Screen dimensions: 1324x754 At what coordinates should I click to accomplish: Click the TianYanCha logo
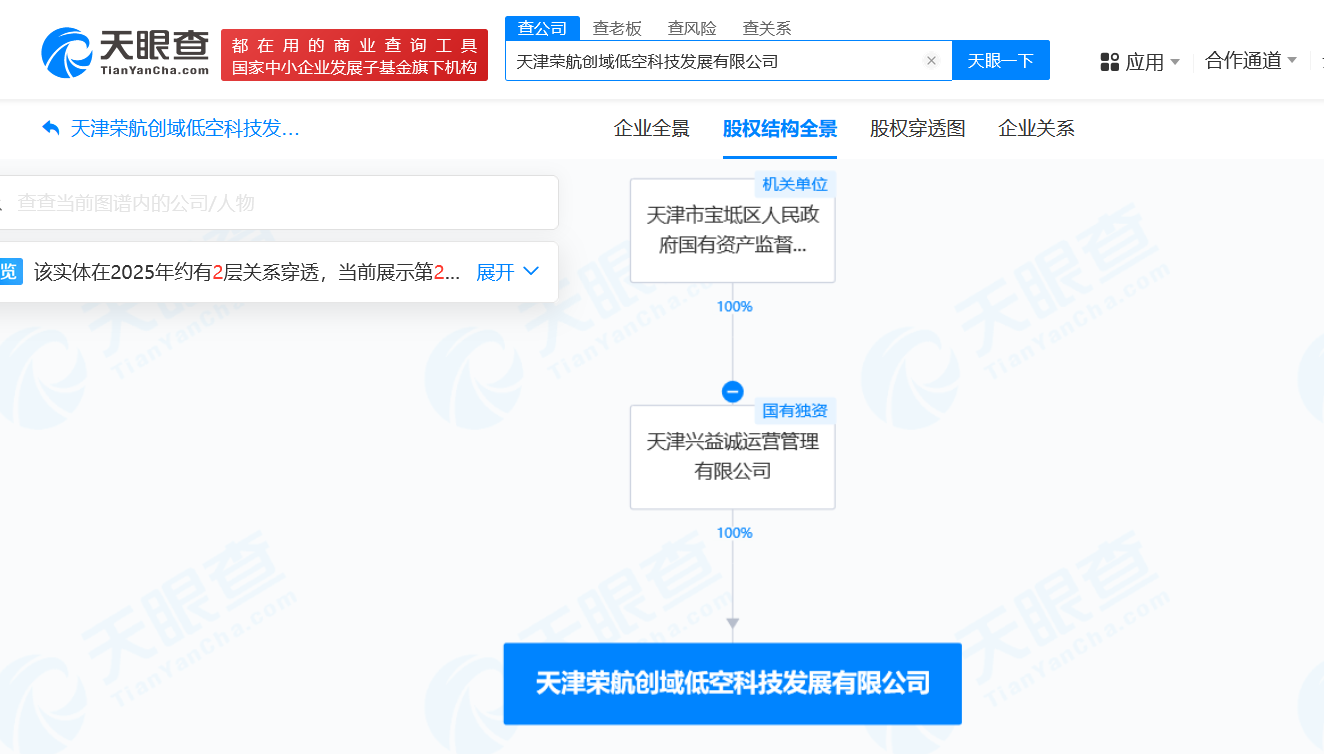125,53
